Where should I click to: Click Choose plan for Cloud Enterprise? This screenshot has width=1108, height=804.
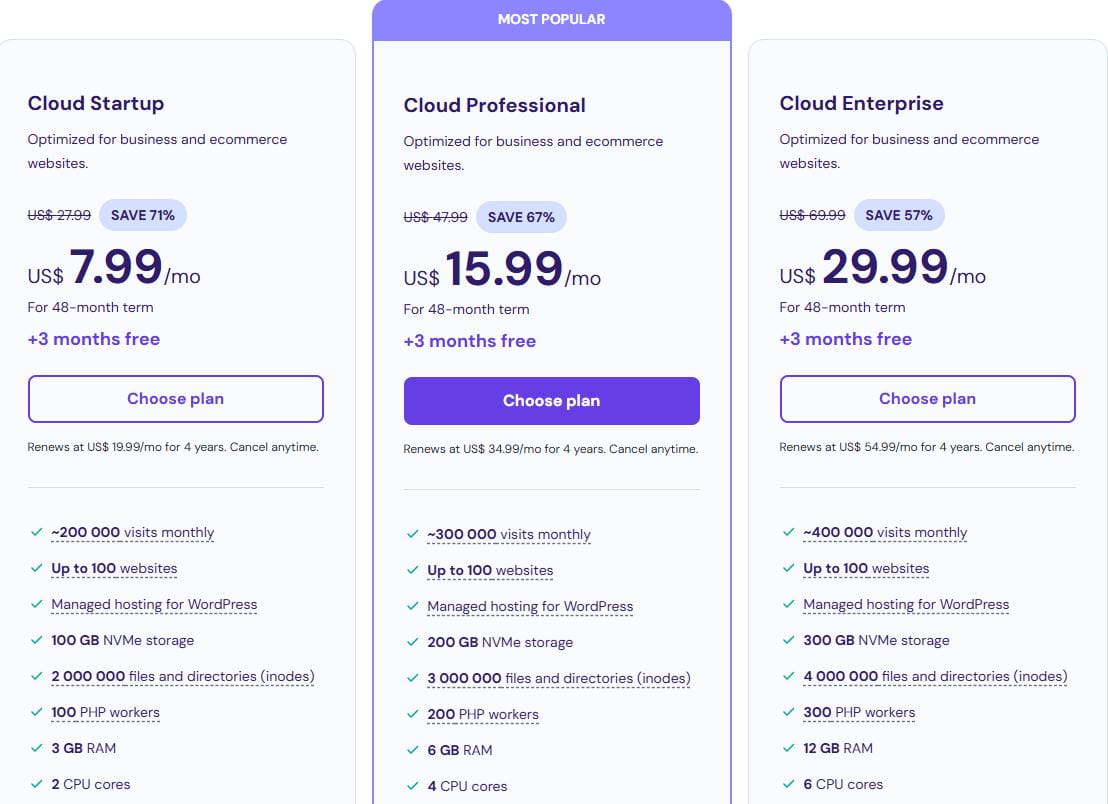927,399
